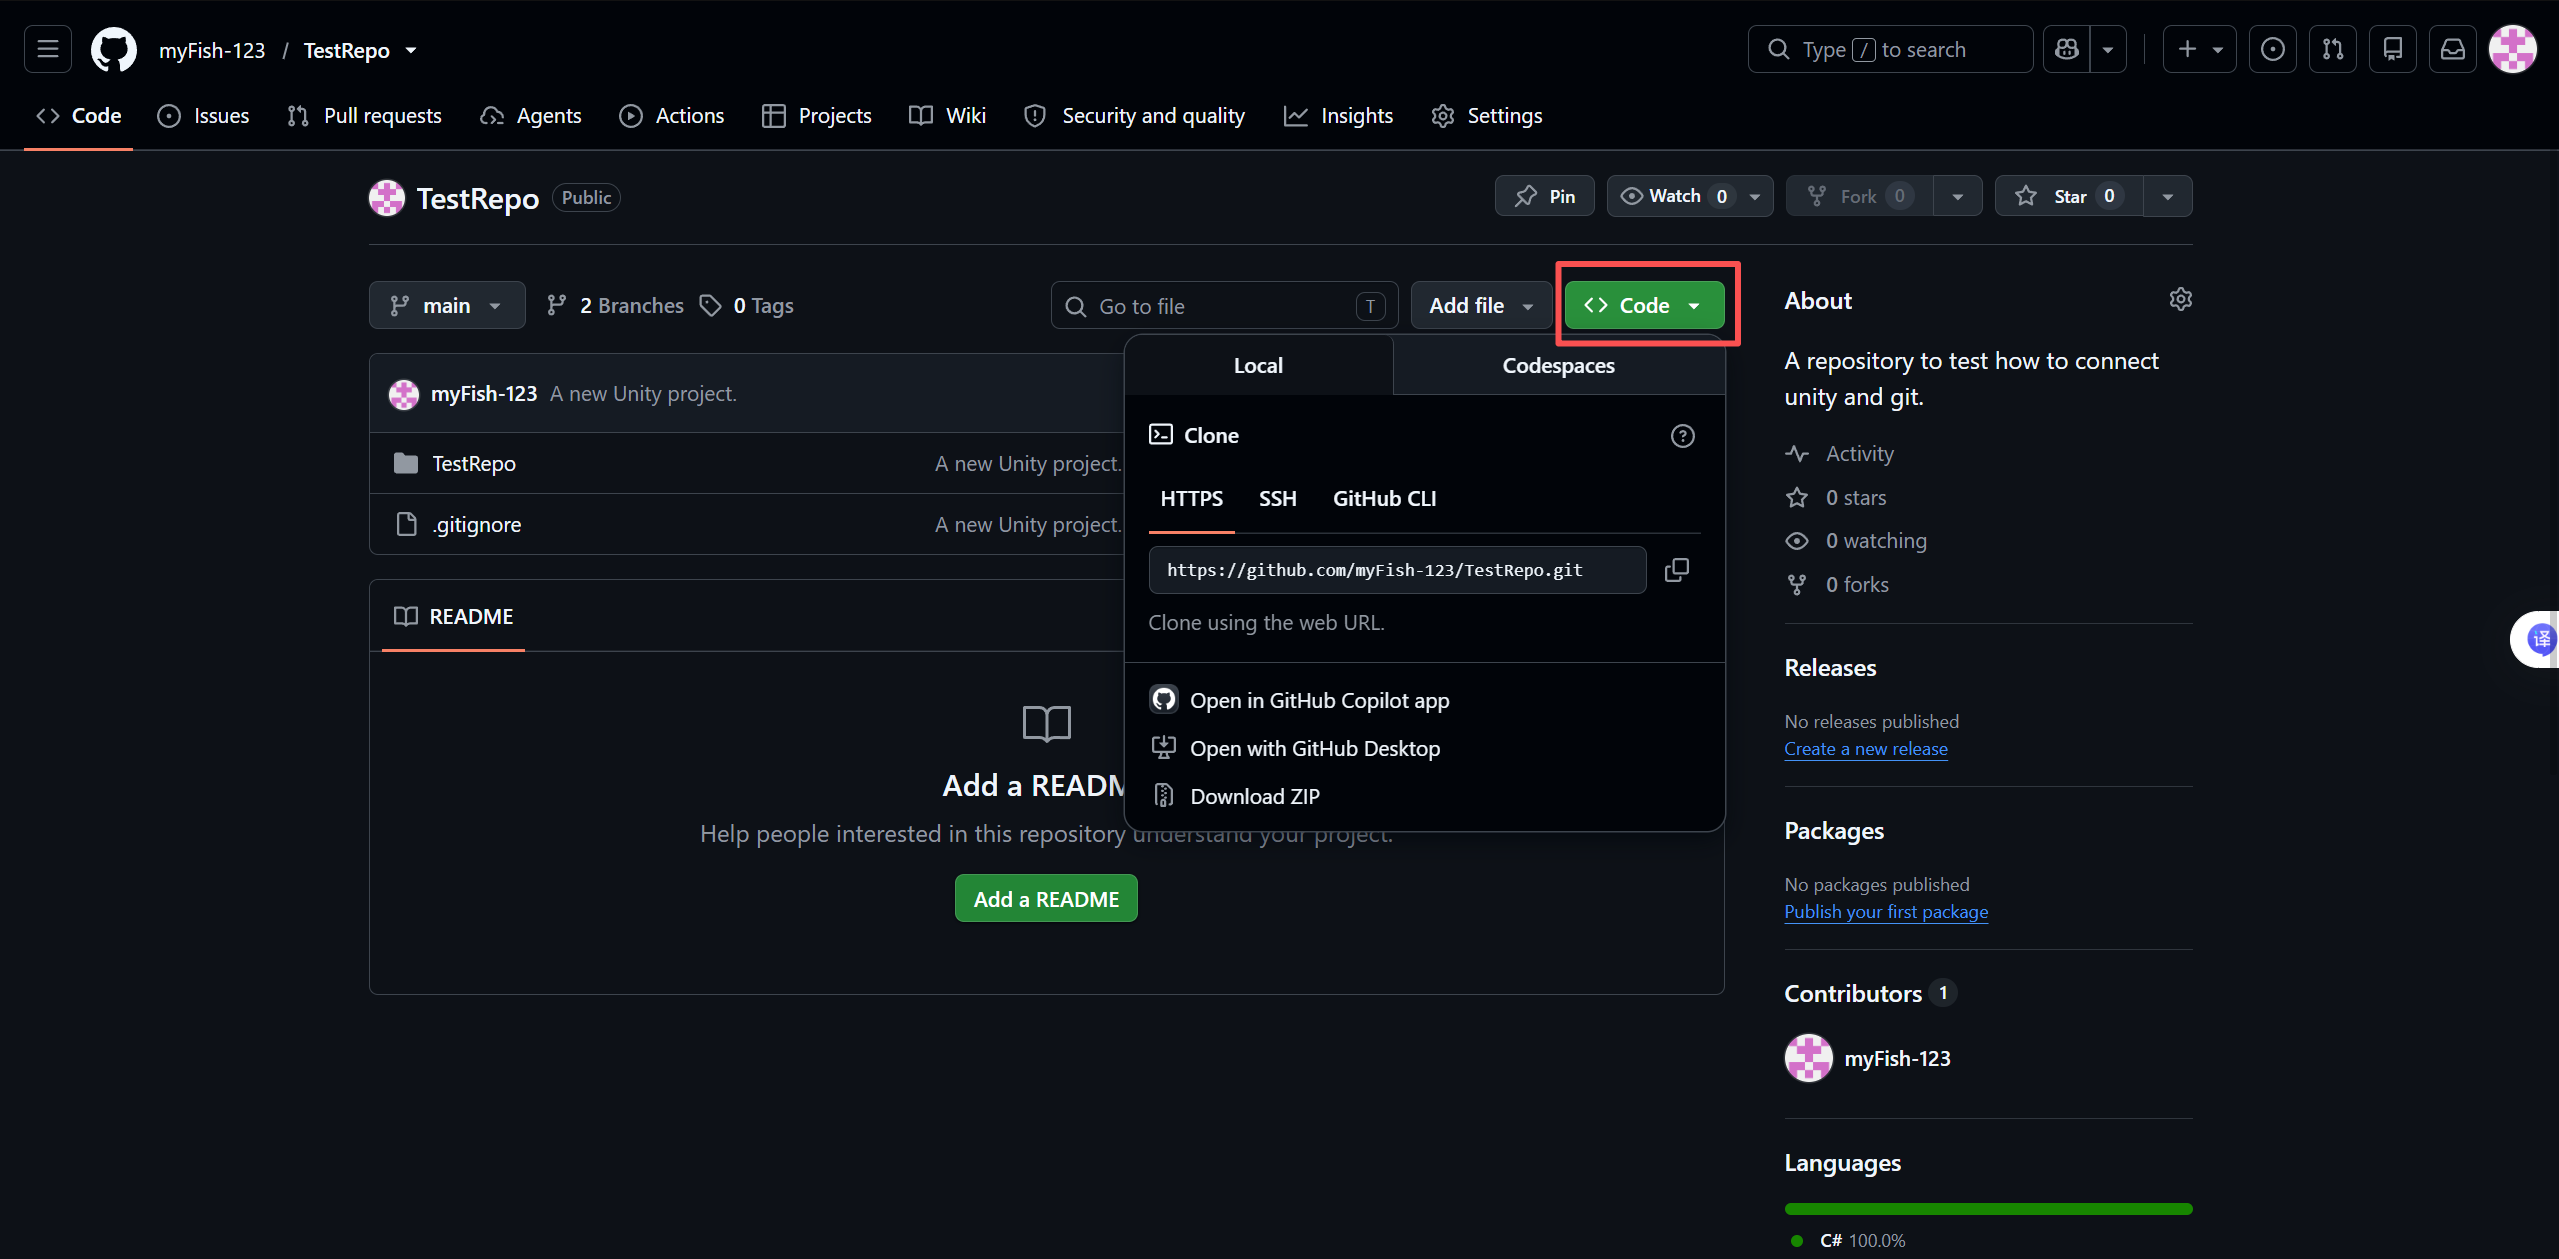View the 2 Branches link

click(615, 305)
